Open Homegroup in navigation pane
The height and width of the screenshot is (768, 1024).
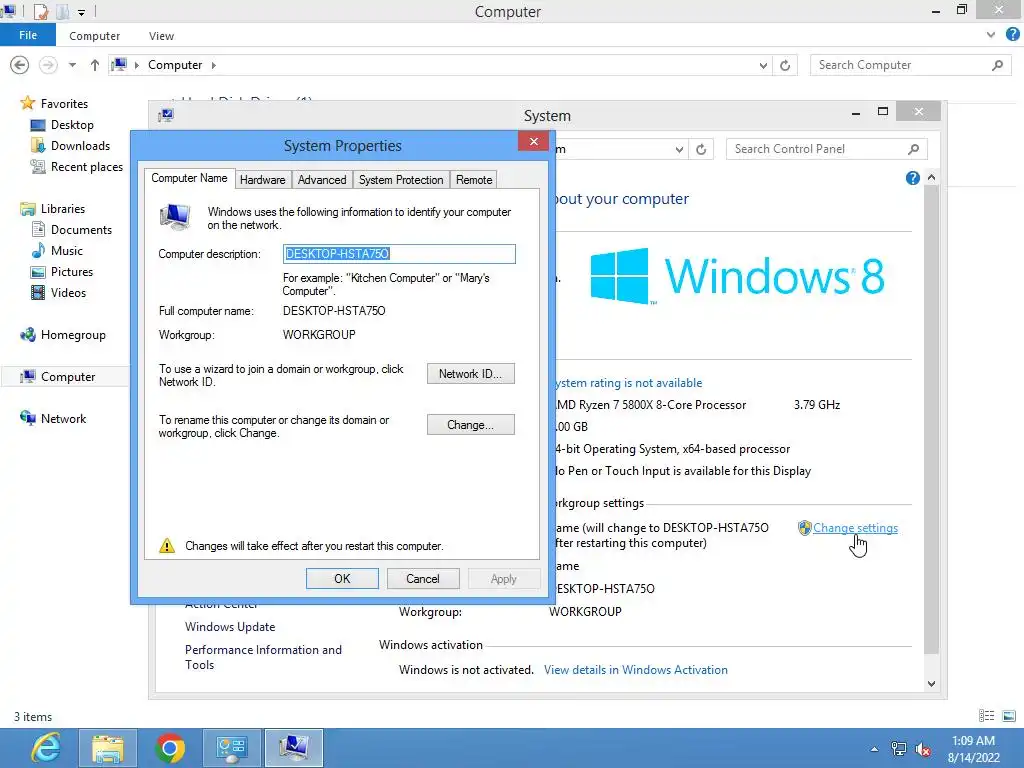click(72, 335)
